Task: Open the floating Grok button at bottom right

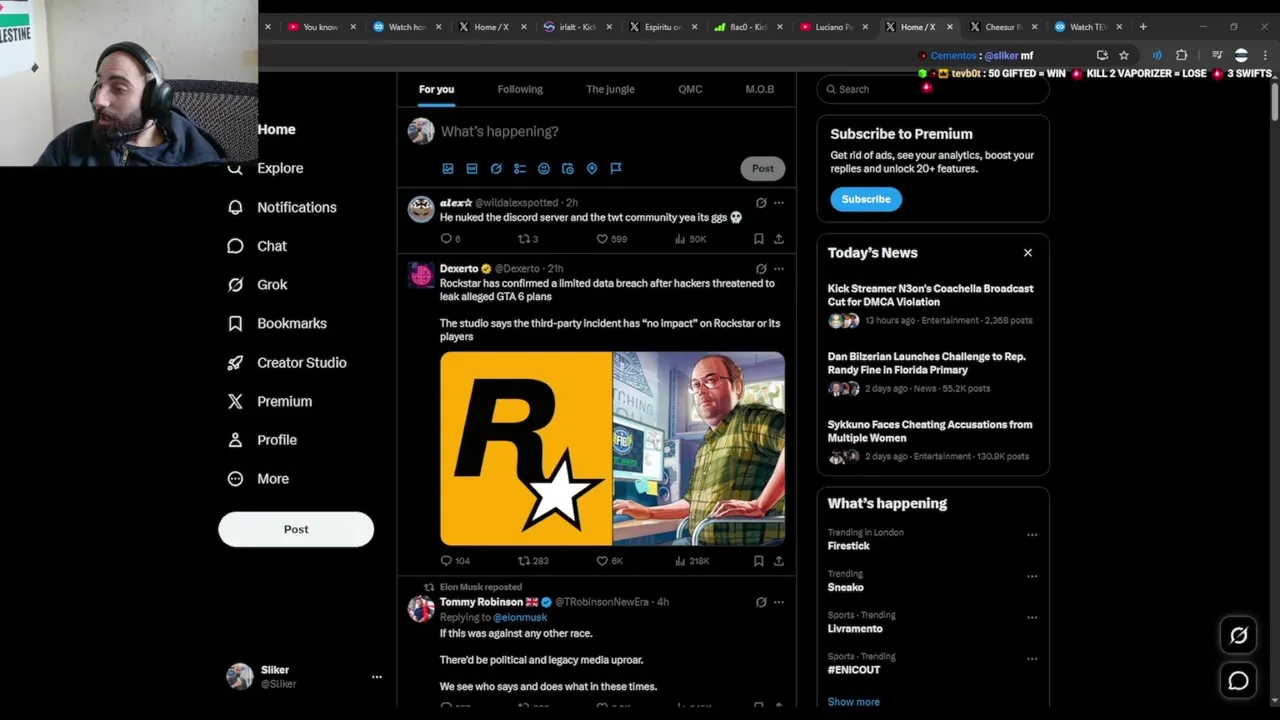Action: [x=1238, y=635]
